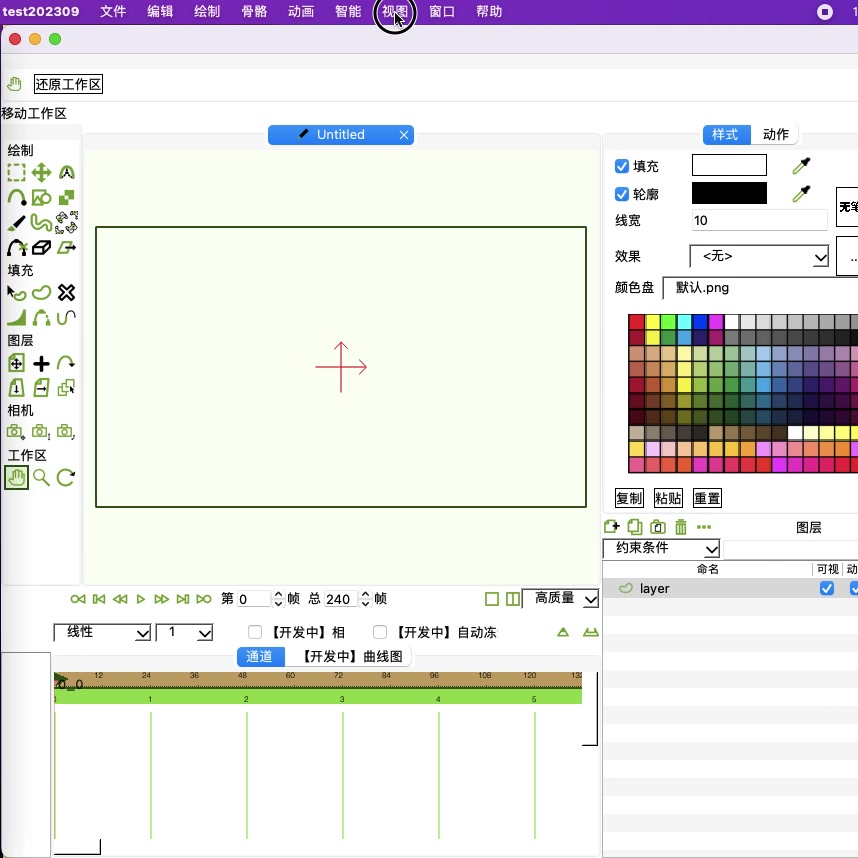Click the black outline color swatch
The height and width of the screenshot is (858, 858).
(729, 194)
